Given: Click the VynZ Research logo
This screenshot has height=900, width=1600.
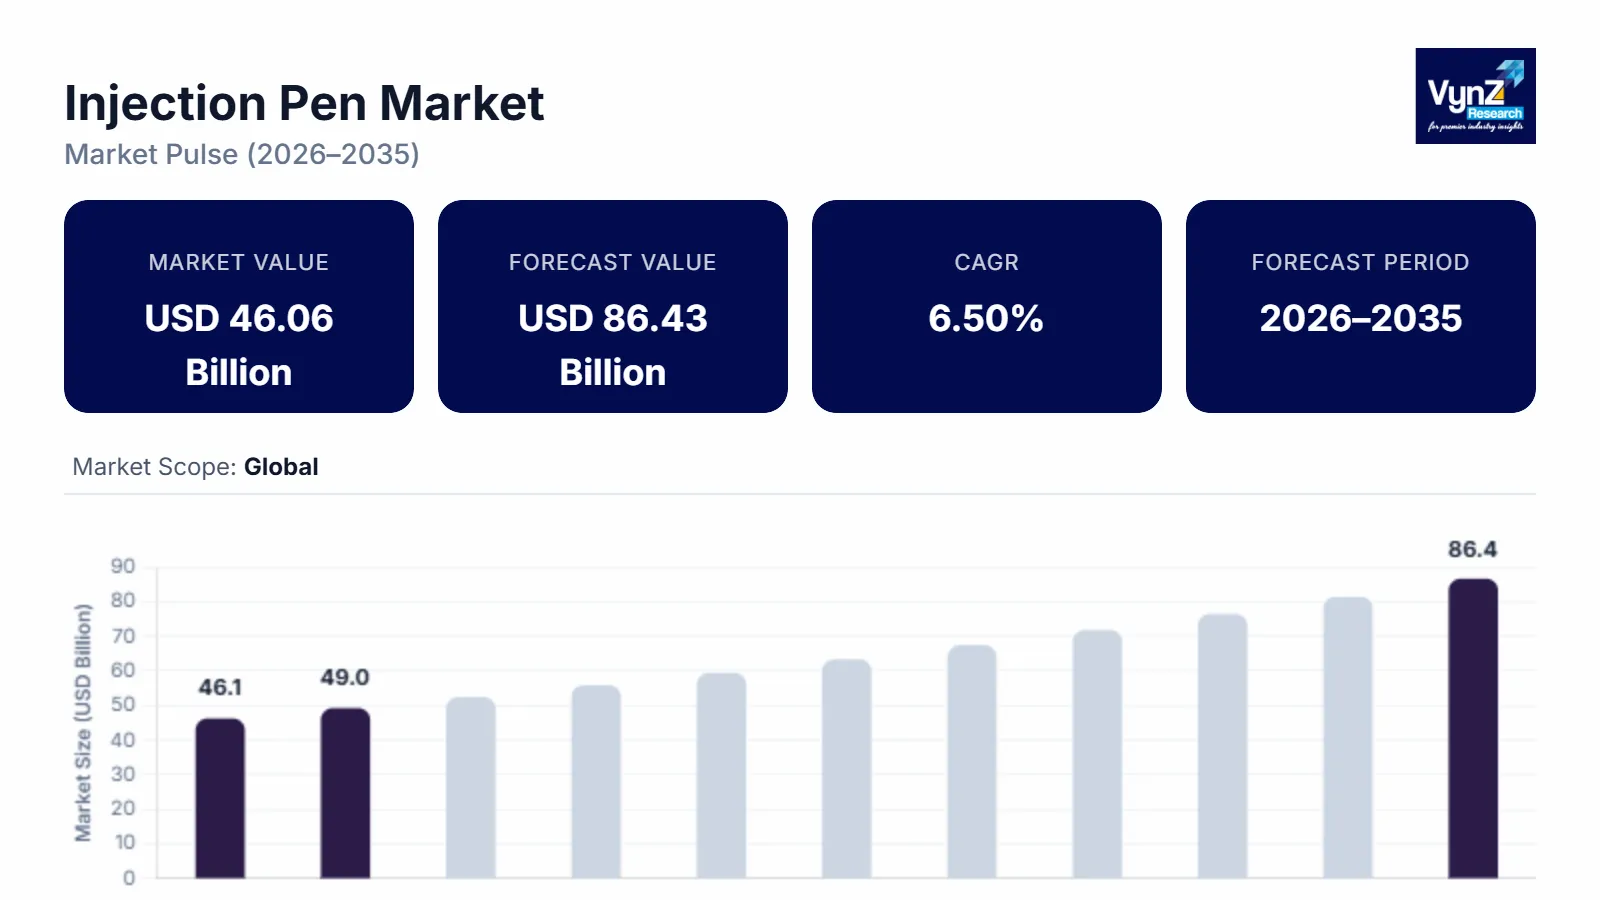Looking at the screenshot, I should (1475, 96).
